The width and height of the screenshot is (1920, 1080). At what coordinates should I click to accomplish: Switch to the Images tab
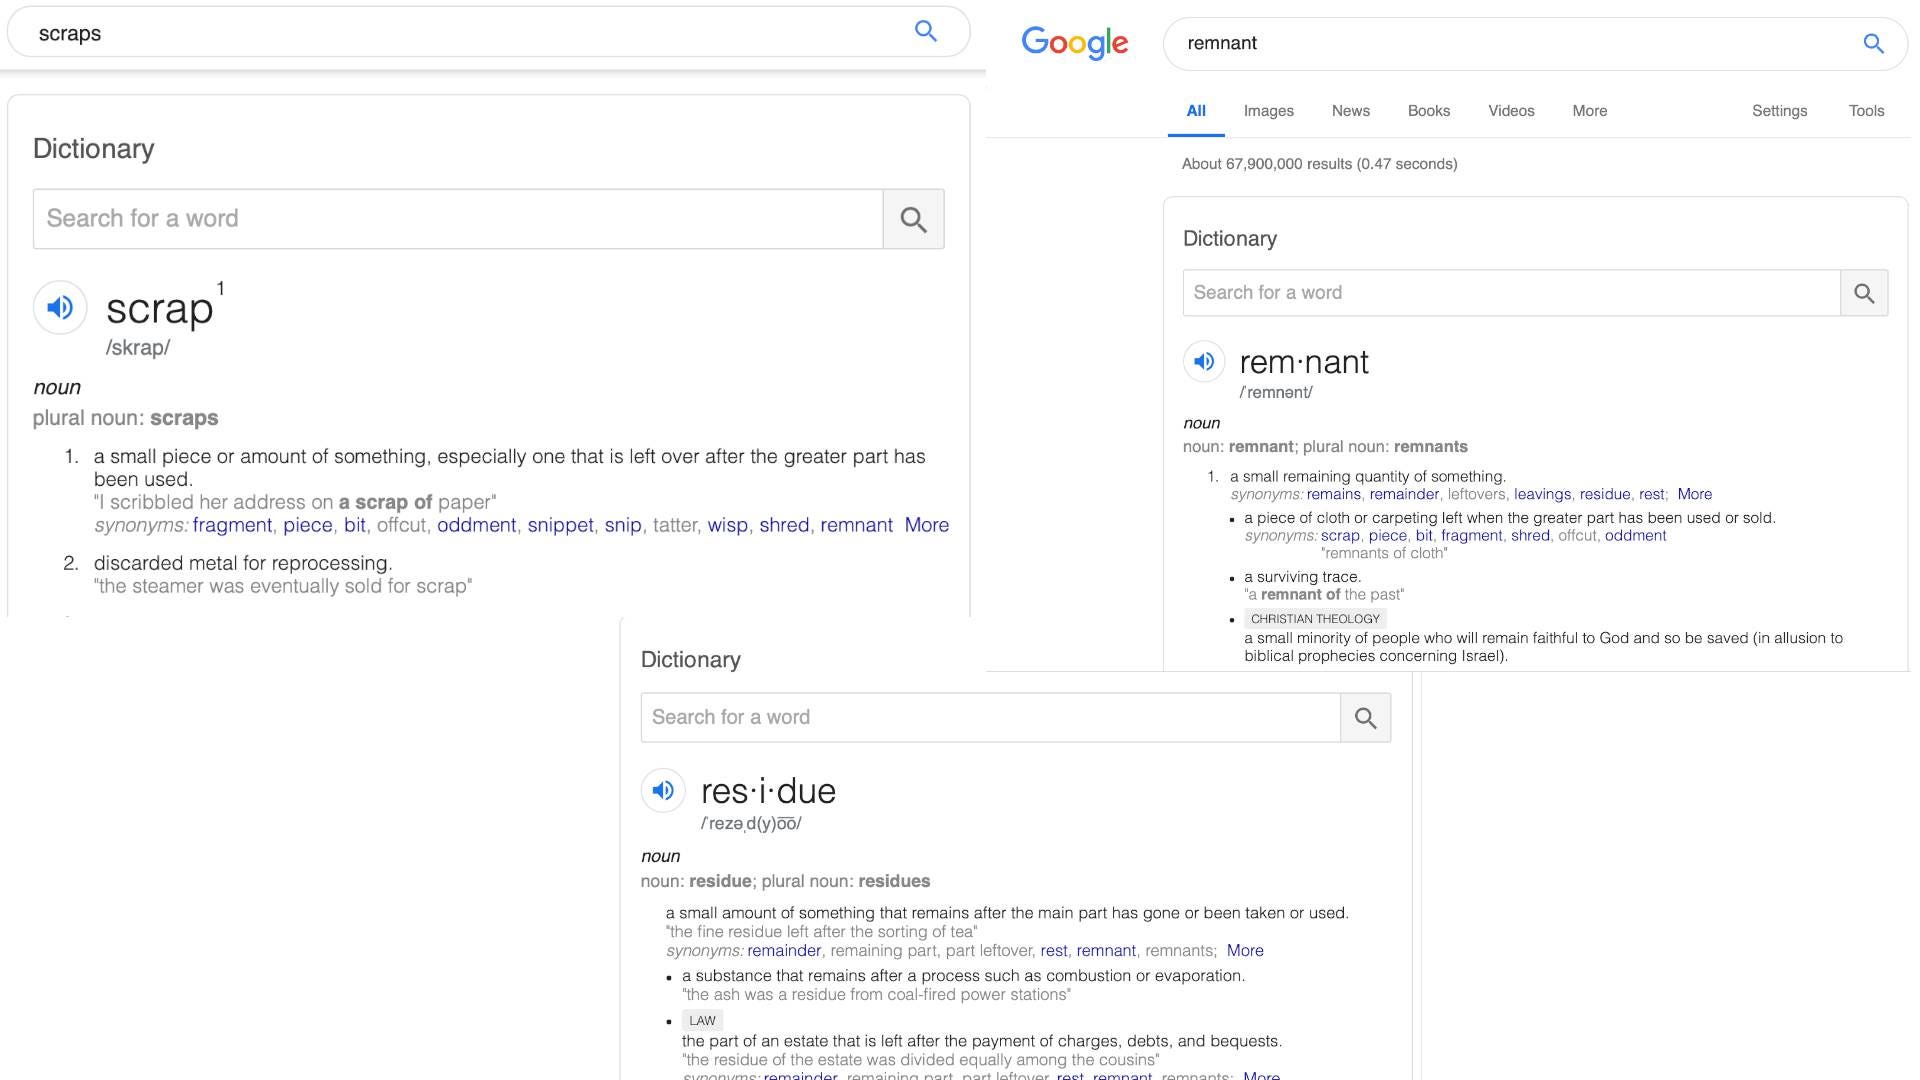pyautogui.click(x=1268, y=111)
